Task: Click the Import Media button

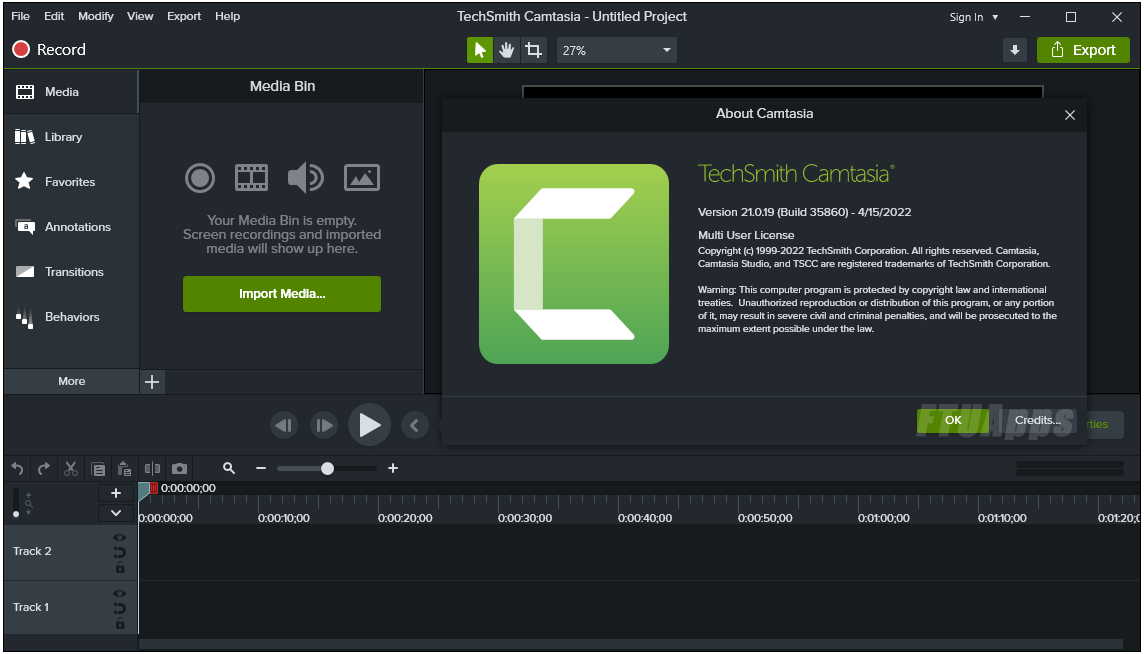Action: (282, 294)
